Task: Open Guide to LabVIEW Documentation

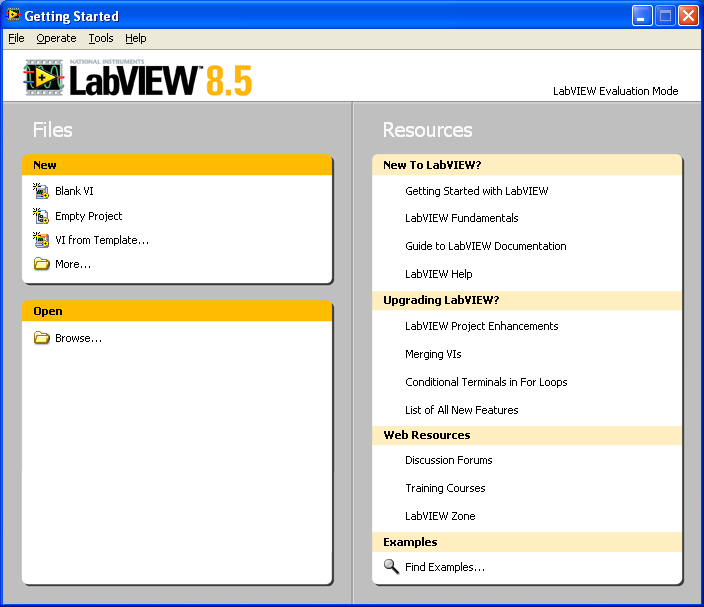Action: (x=485, y=246)
